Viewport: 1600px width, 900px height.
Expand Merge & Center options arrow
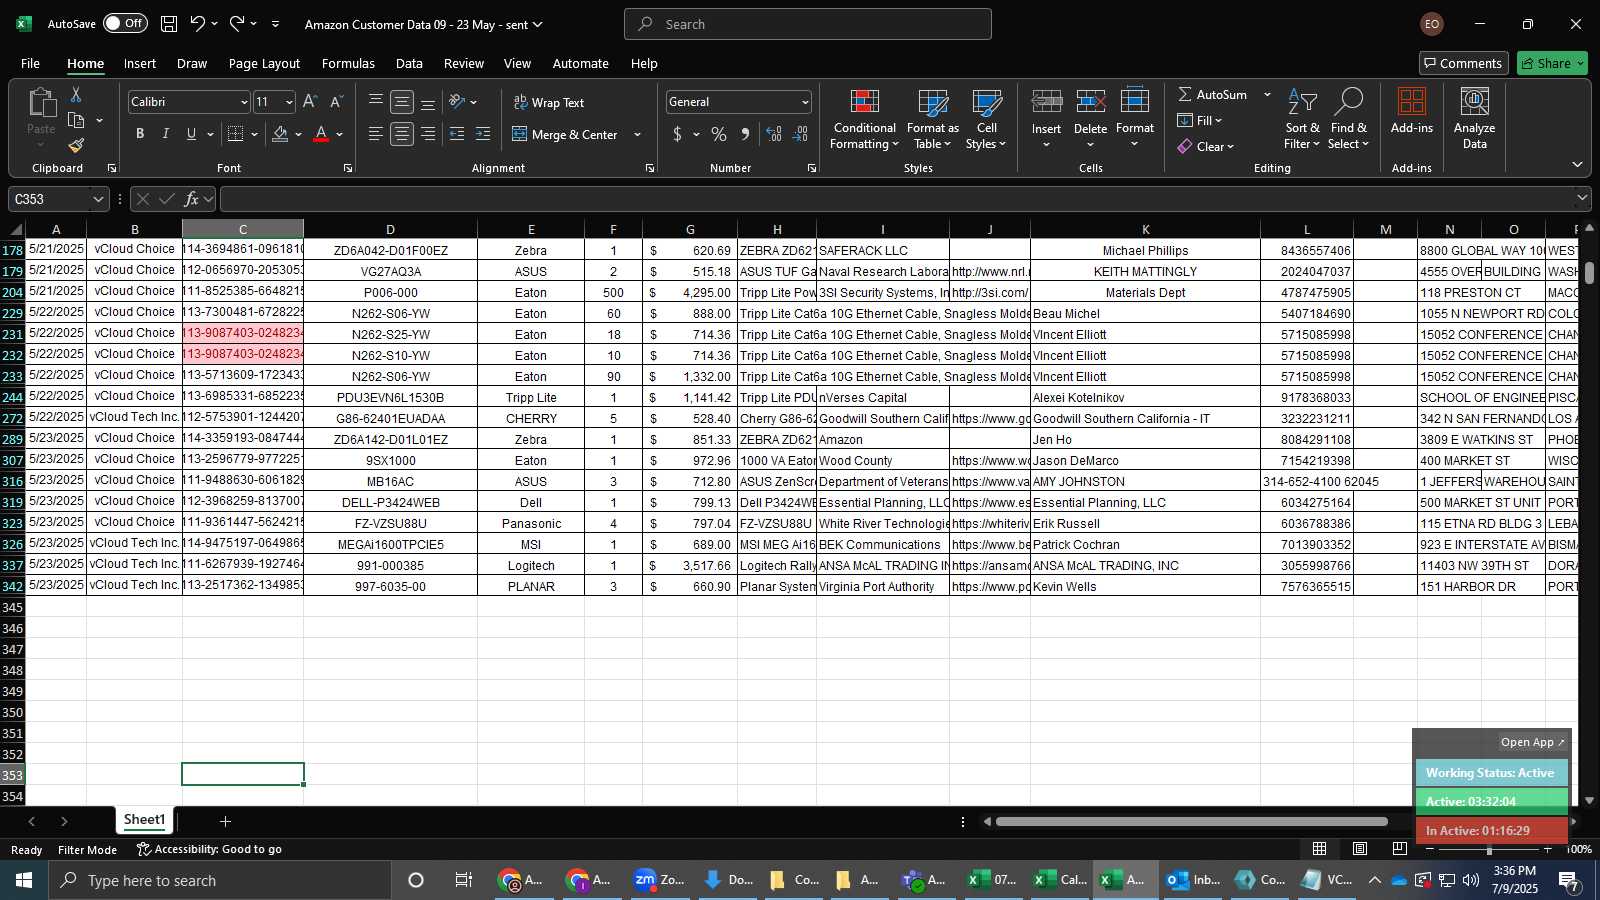point(637,134)
